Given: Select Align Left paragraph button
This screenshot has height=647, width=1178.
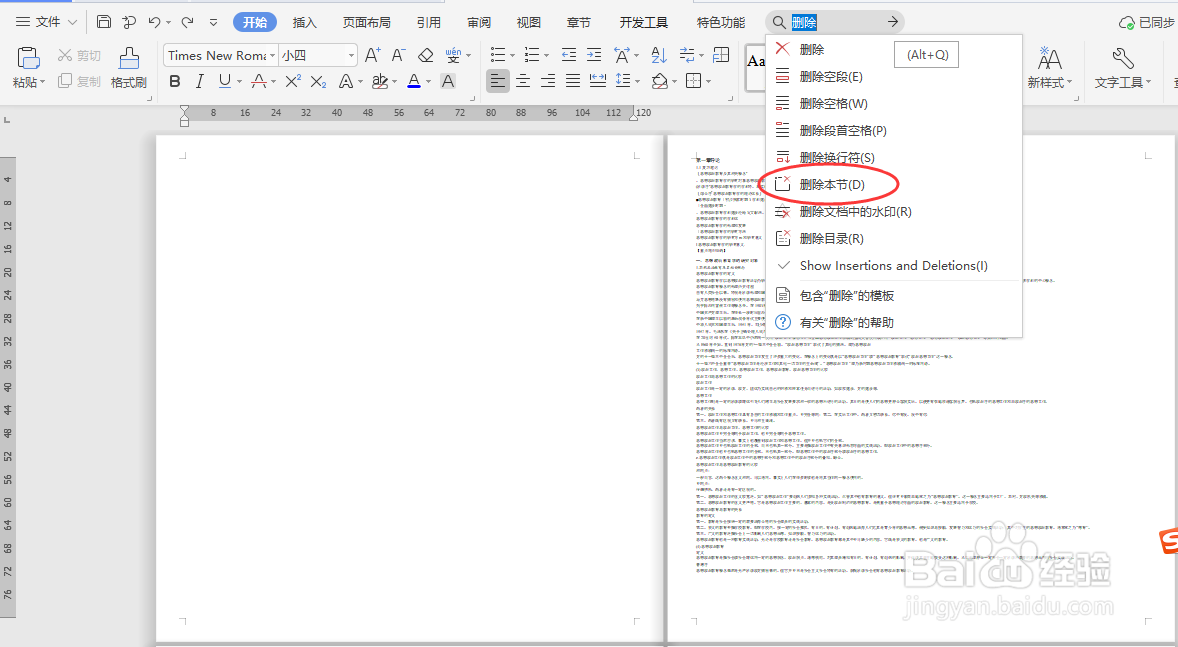Looking at the screenshot, I should [497, 81].
